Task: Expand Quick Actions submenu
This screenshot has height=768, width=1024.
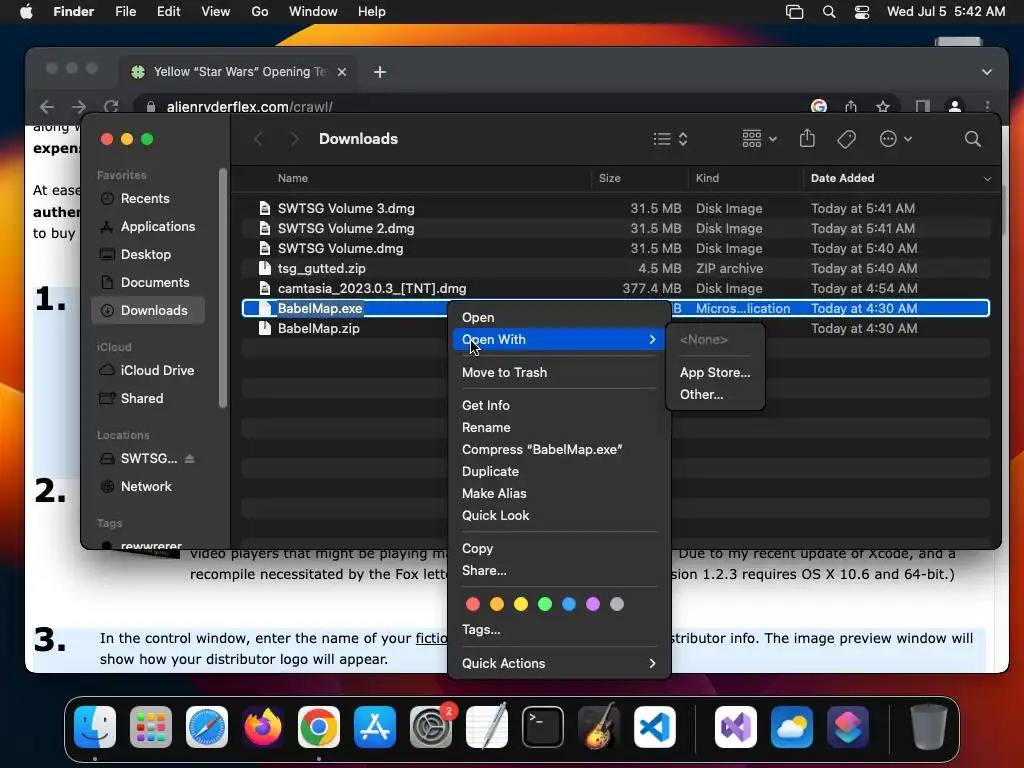Action: click(559, 663)
